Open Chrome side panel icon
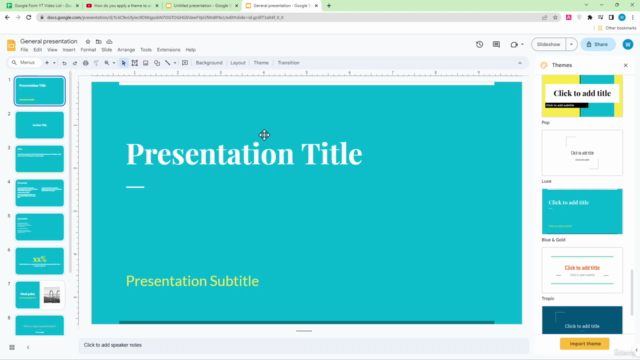Image resolution: width=640 pixels, height=360 pixels. click(611, 18)
